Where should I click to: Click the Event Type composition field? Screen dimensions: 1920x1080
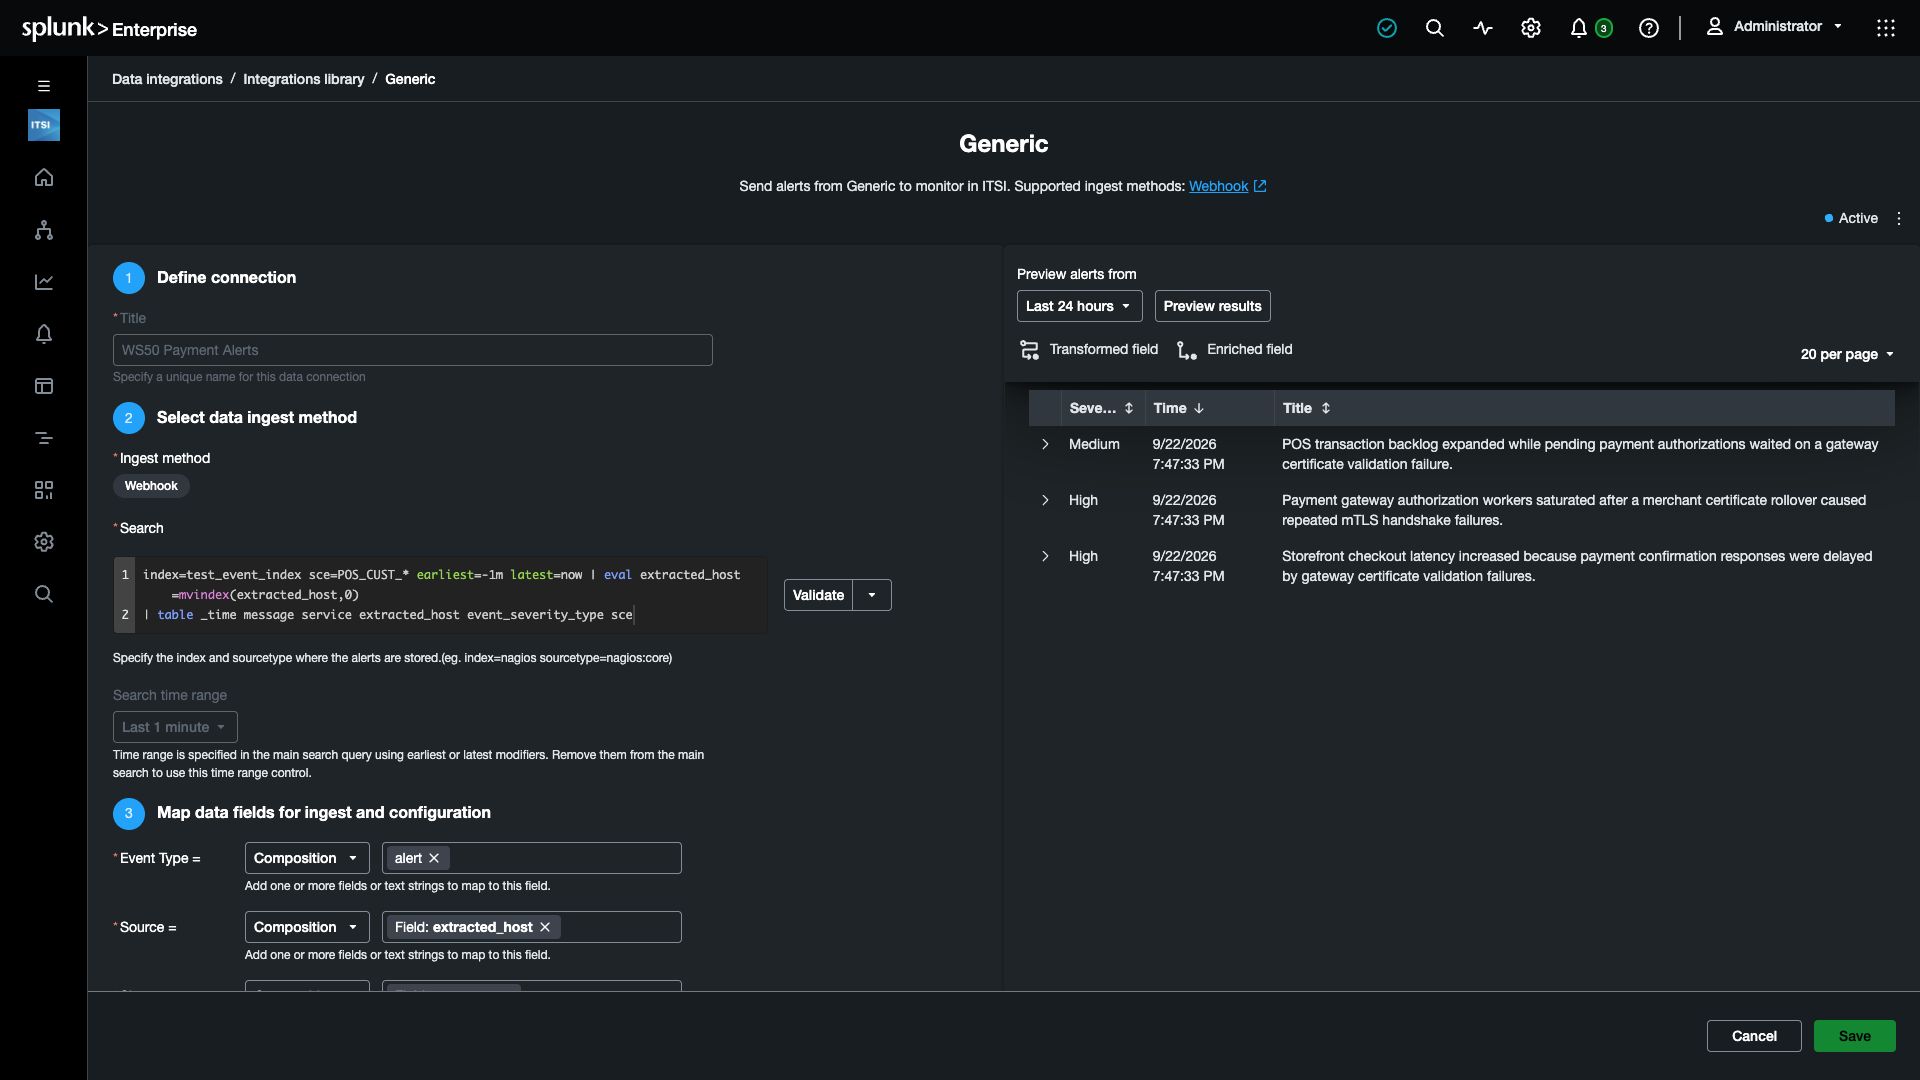(531, 858)
